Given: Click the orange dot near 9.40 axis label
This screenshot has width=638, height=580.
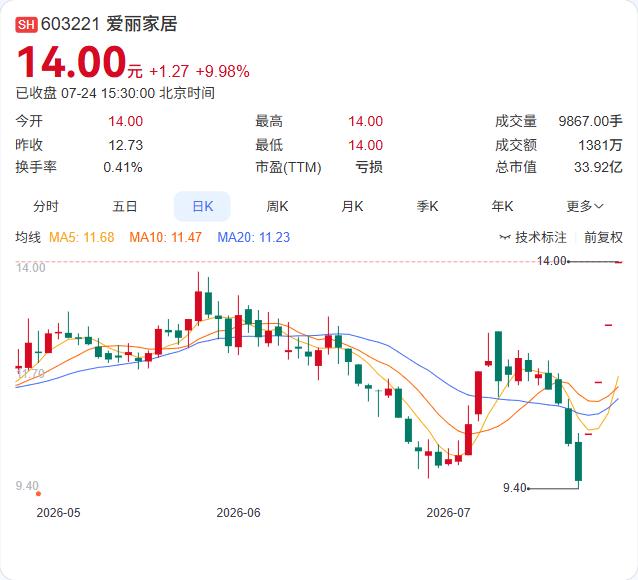Looking at the screenshot, I should pyautogui.click(x=38, y=494).
